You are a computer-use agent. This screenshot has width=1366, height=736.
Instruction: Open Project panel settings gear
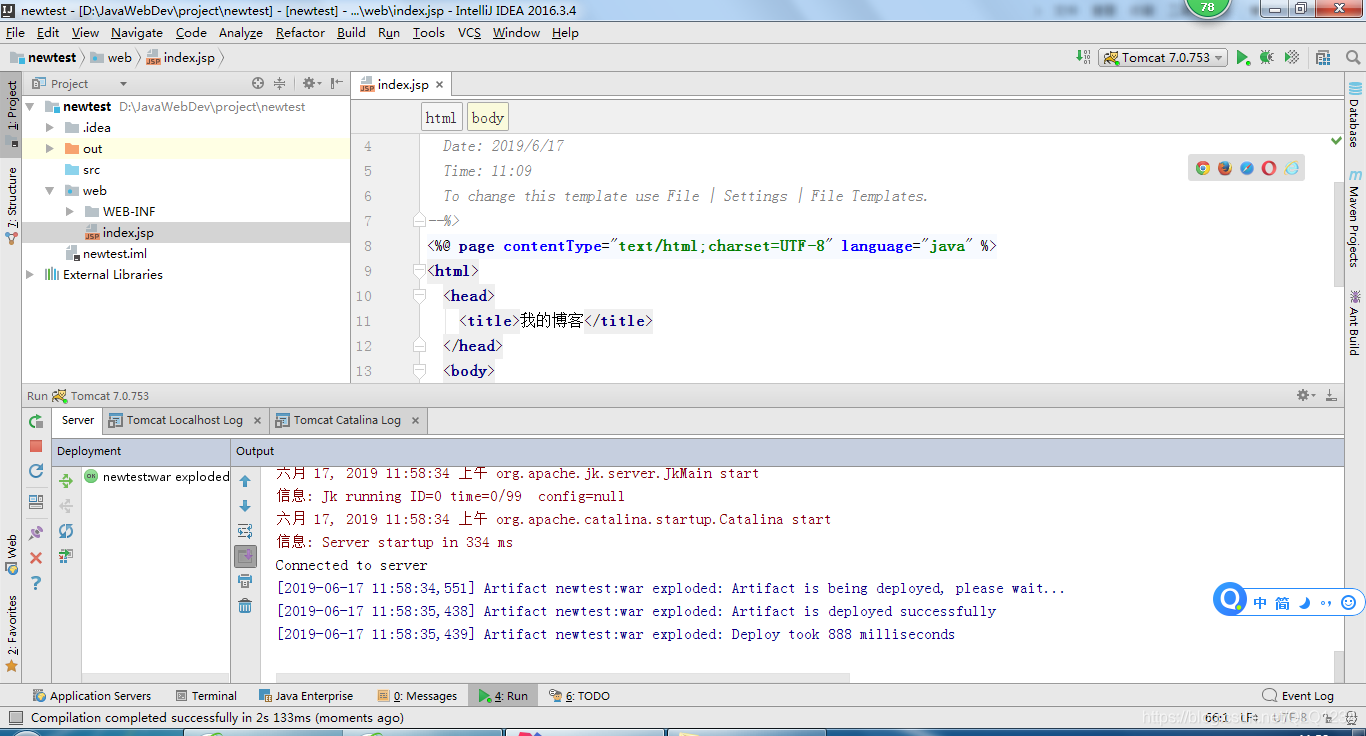pyautogui.click(x=311, y=84)
